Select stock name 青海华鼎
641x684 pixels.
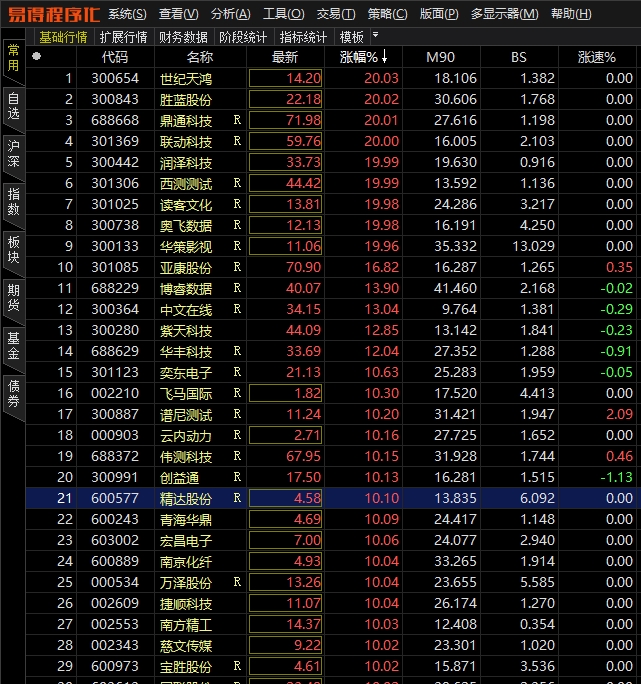pos(186,520)
